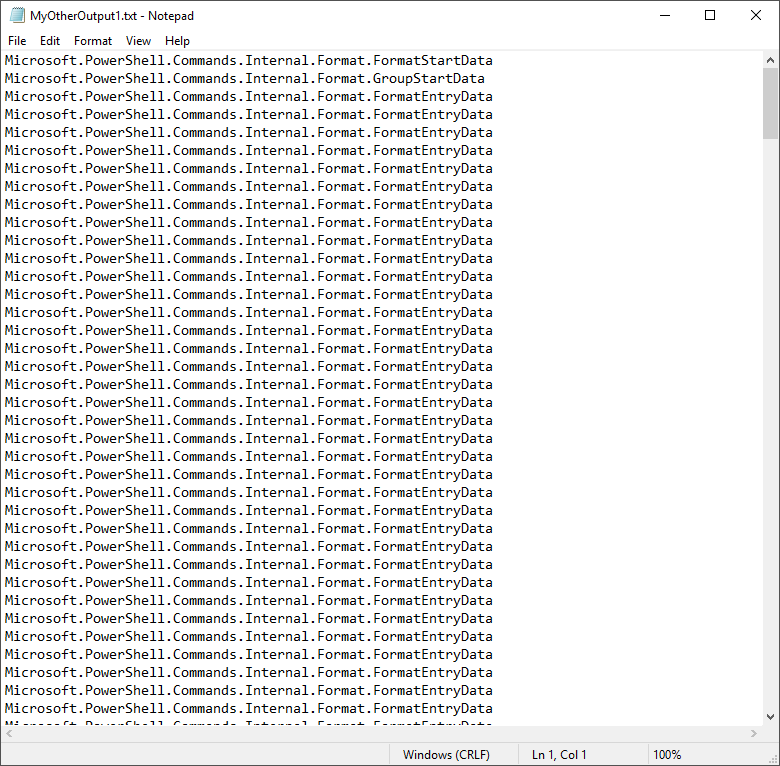Click the vertical scrollbar down arrow
Viewport: 780px width, 766px height.
point(770,716)
